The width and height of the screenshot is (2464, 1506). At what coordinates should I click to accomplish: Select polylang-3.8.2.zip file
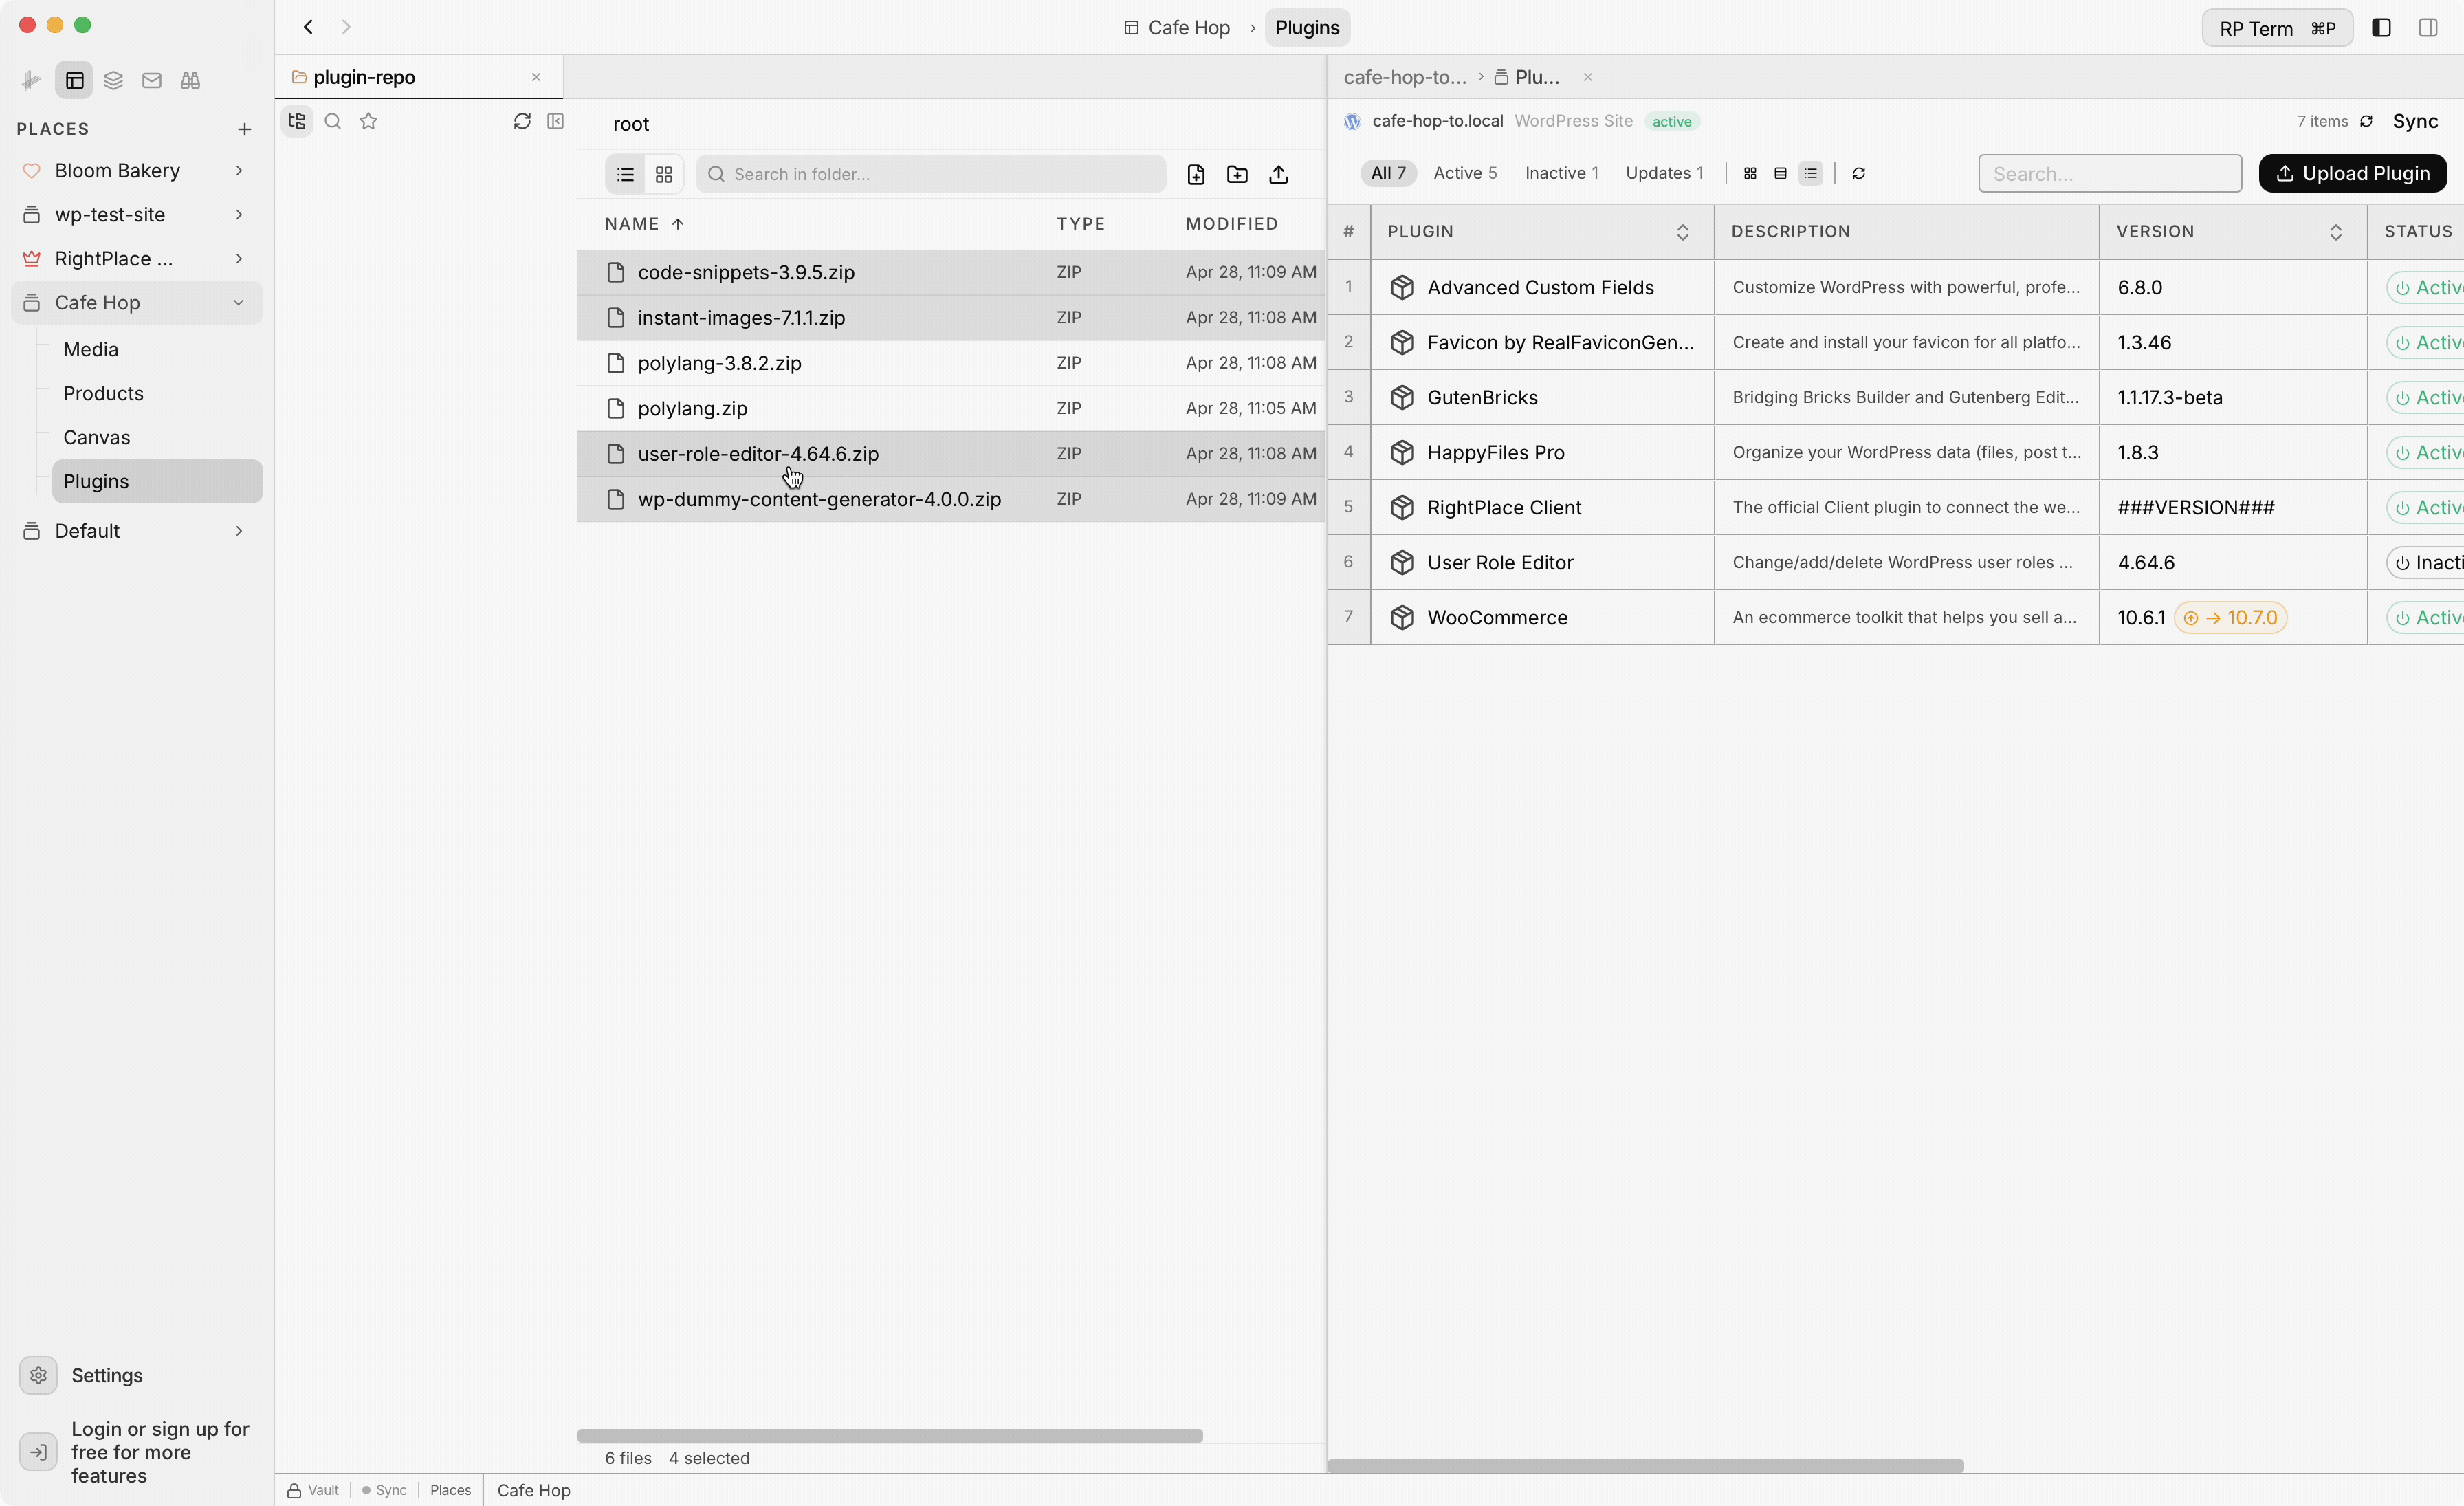pos(950,363)
